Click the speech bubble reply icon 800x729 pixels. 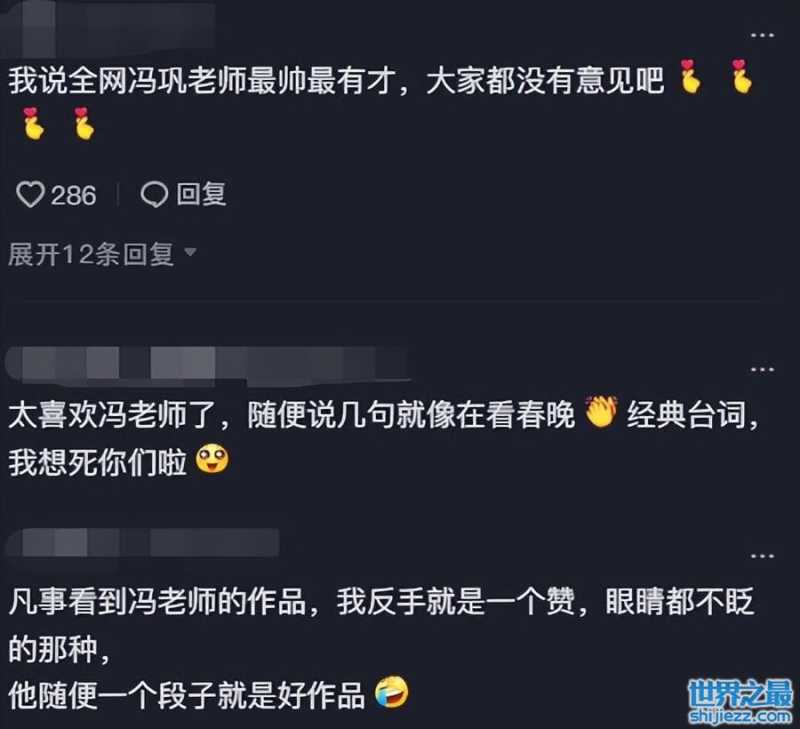[x=154, y=195]
